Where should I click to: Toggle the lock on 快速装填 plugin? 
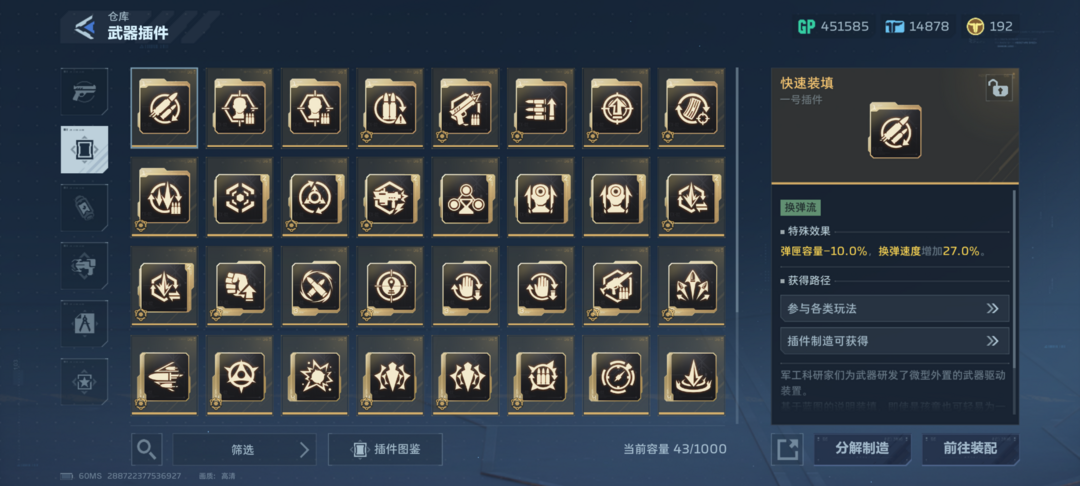(x=999, y=89)
